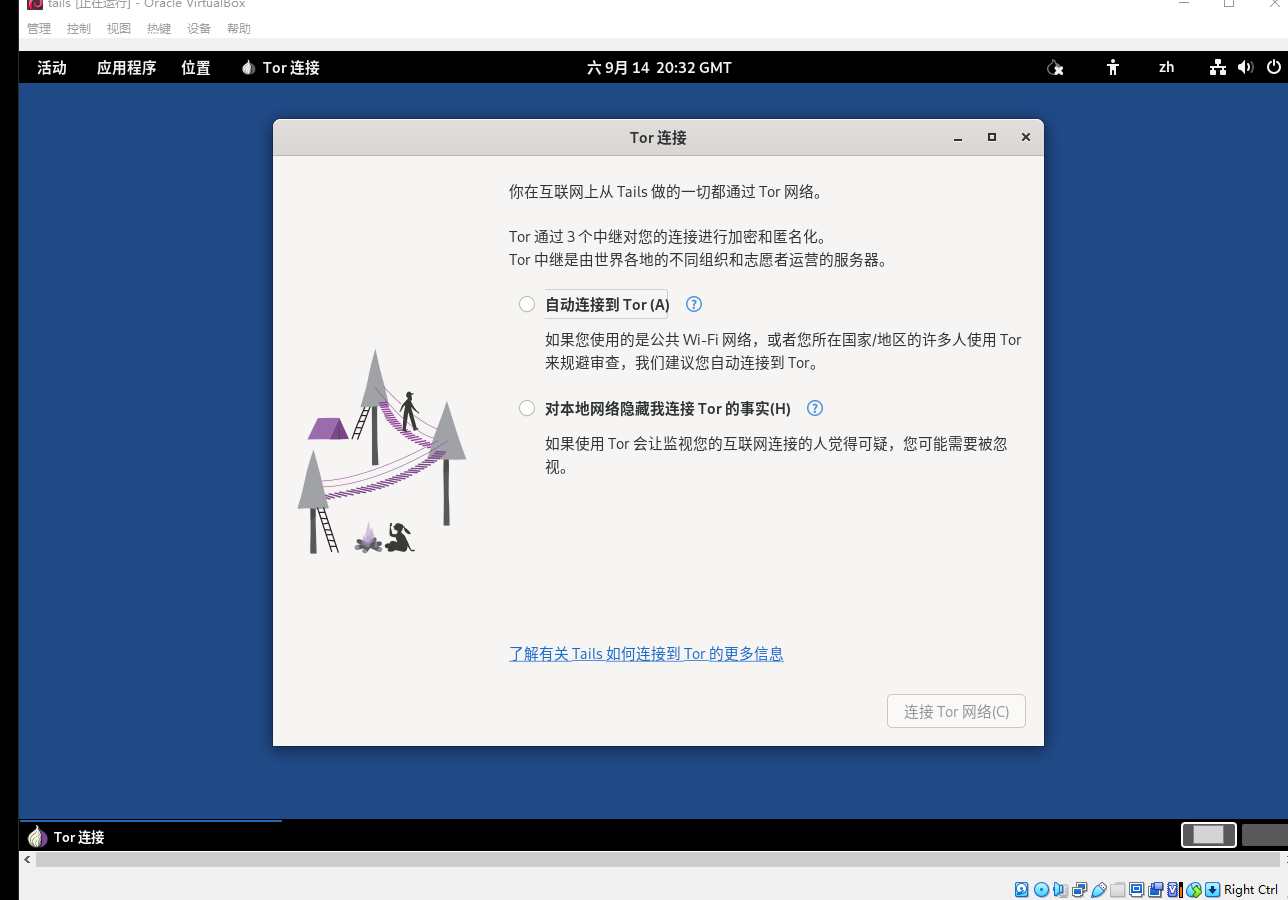This screenshot has width=1288, height=900.
Task: Open the accessibility menu in top bar
Action: [1112, 68]
